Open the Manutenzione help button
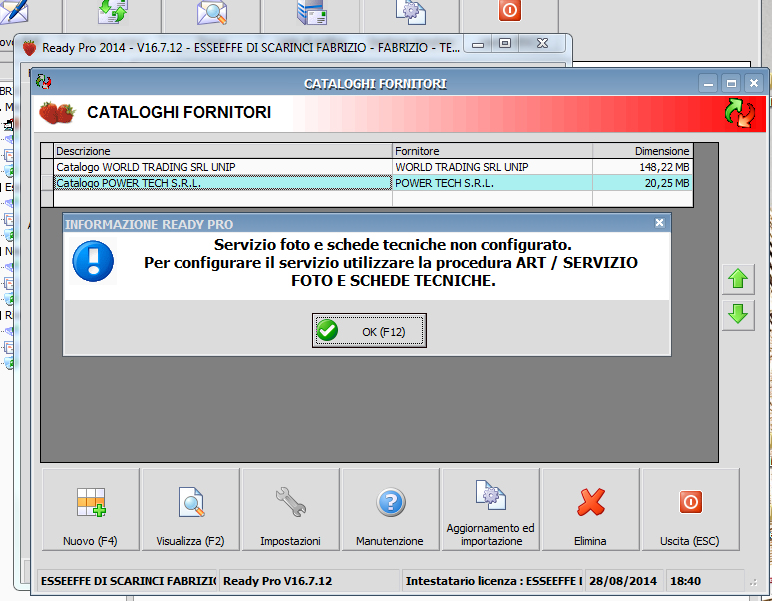 click(x=390, y=509)
